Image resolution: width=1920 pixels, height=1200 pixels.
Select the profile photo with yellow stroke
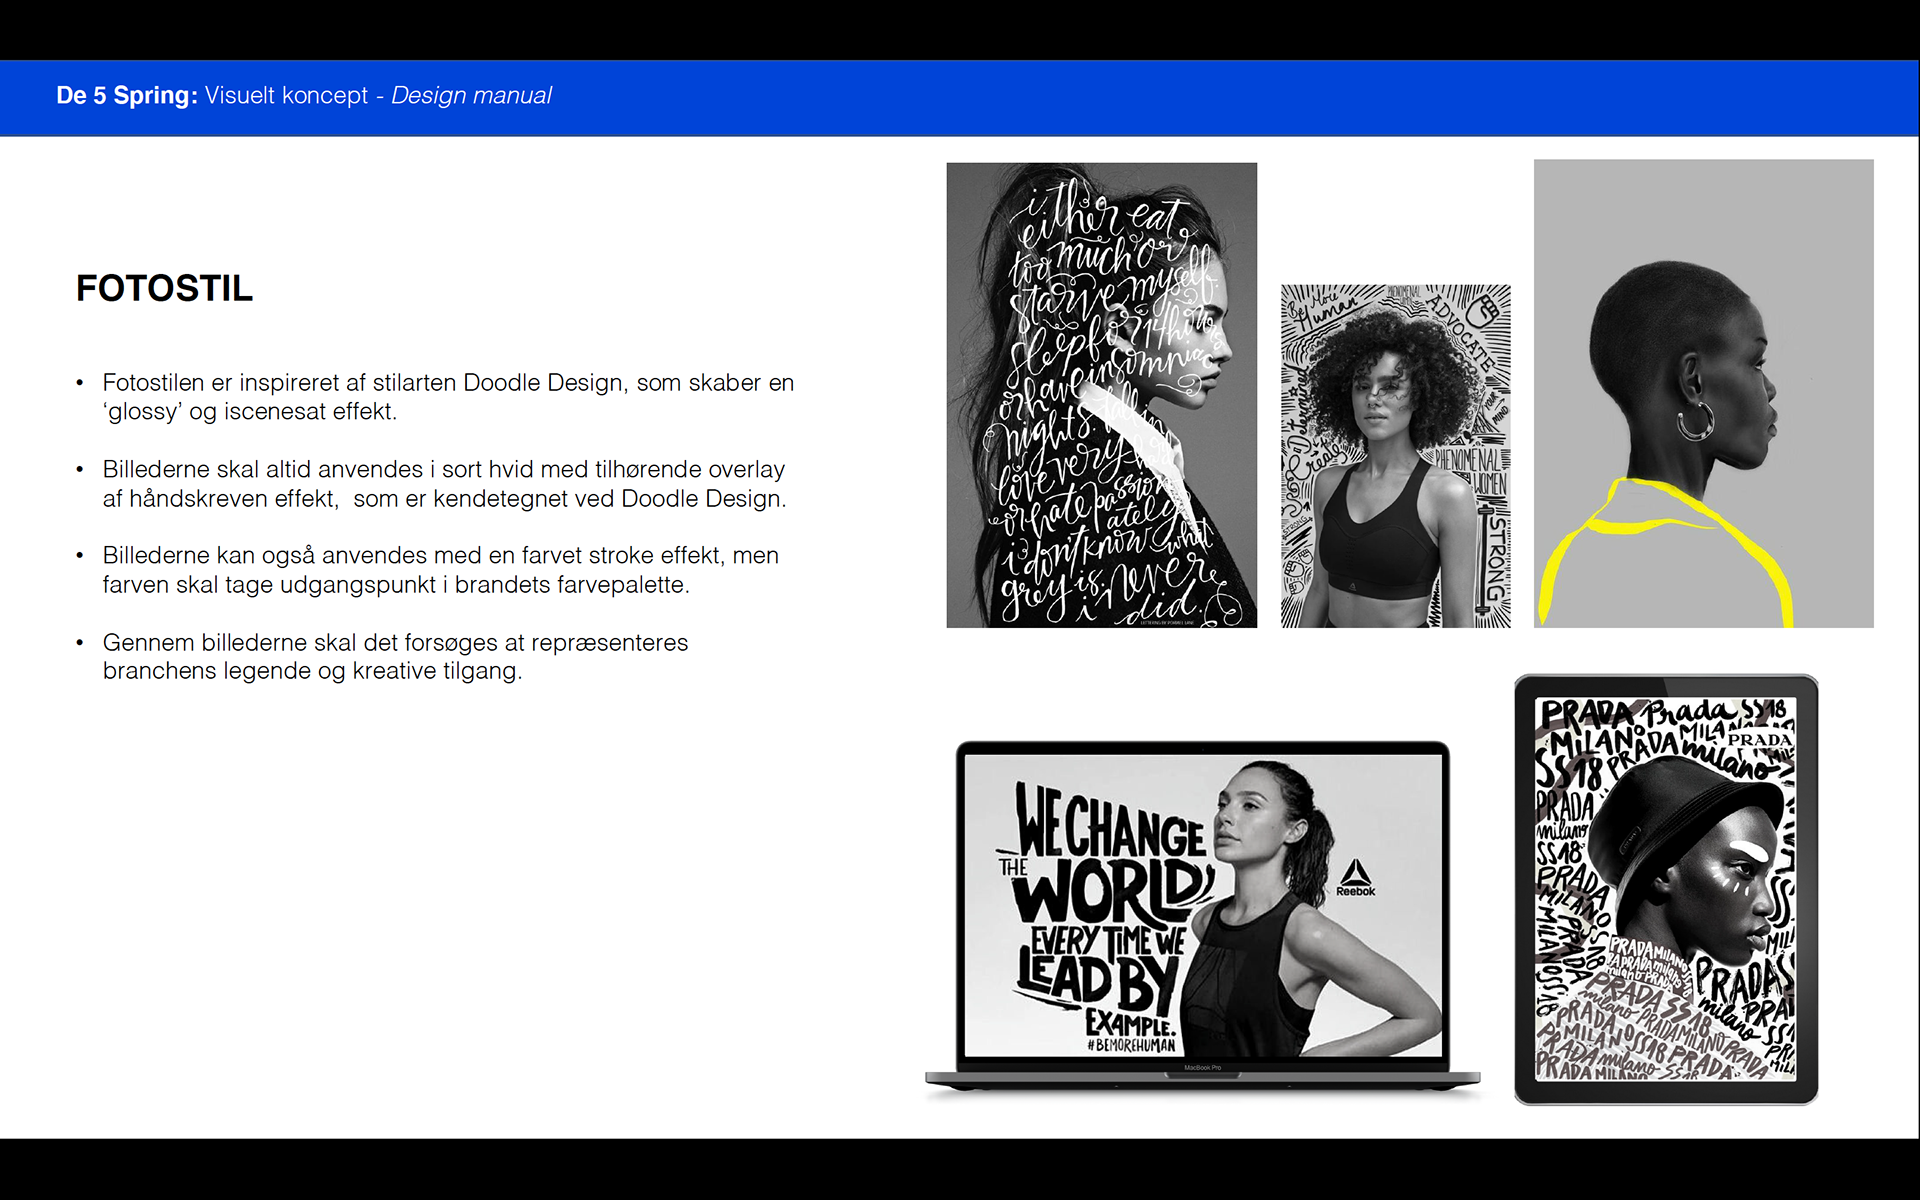1703,393
